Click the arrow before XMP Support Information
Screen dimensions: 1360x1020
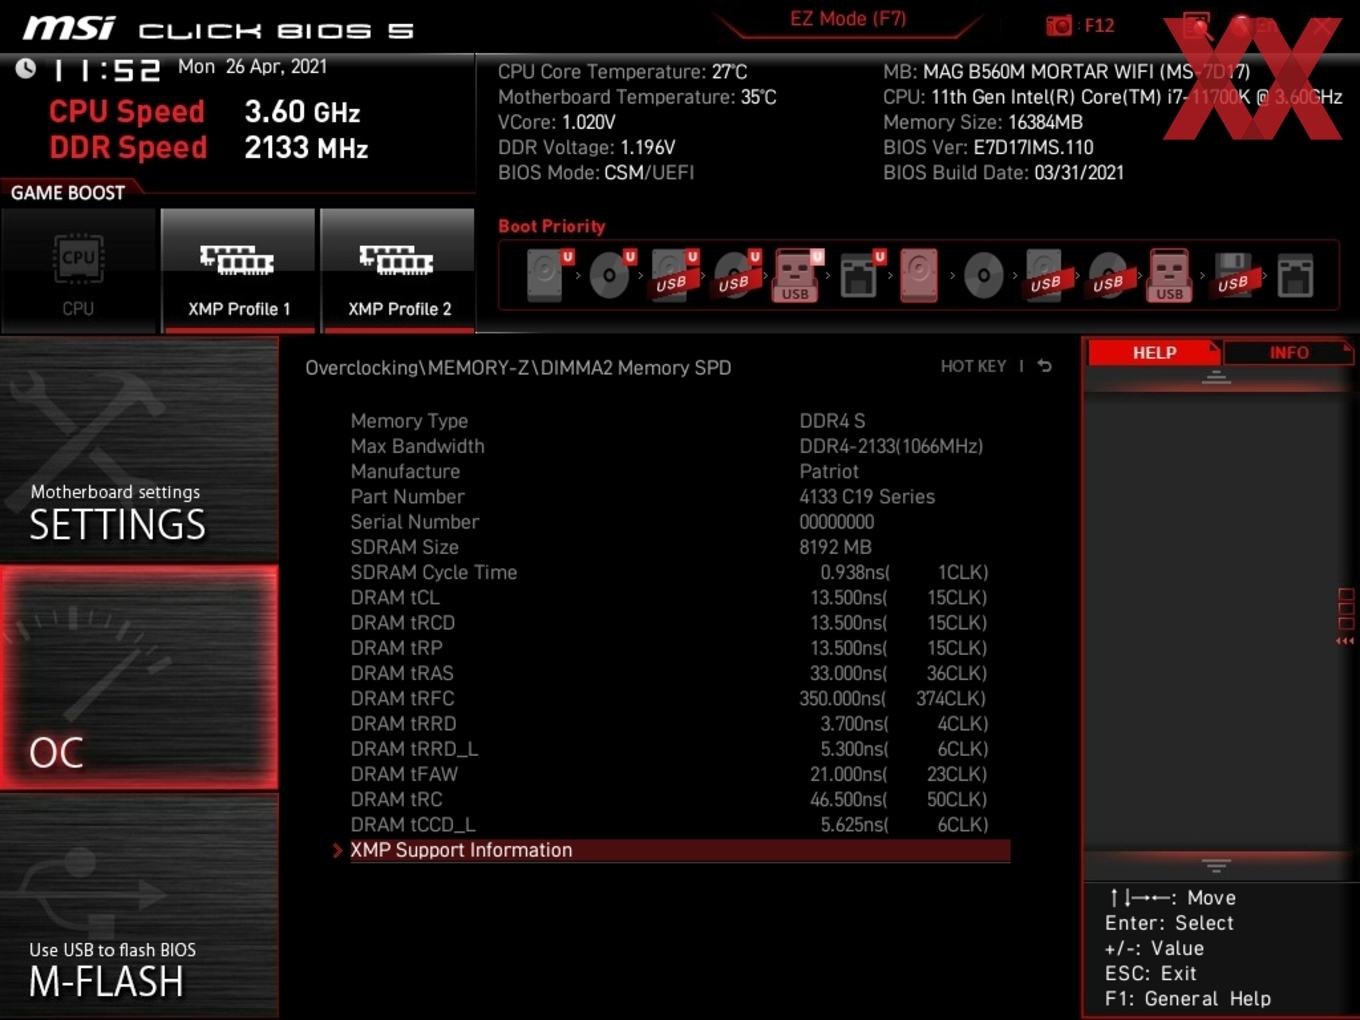[338, 850]
